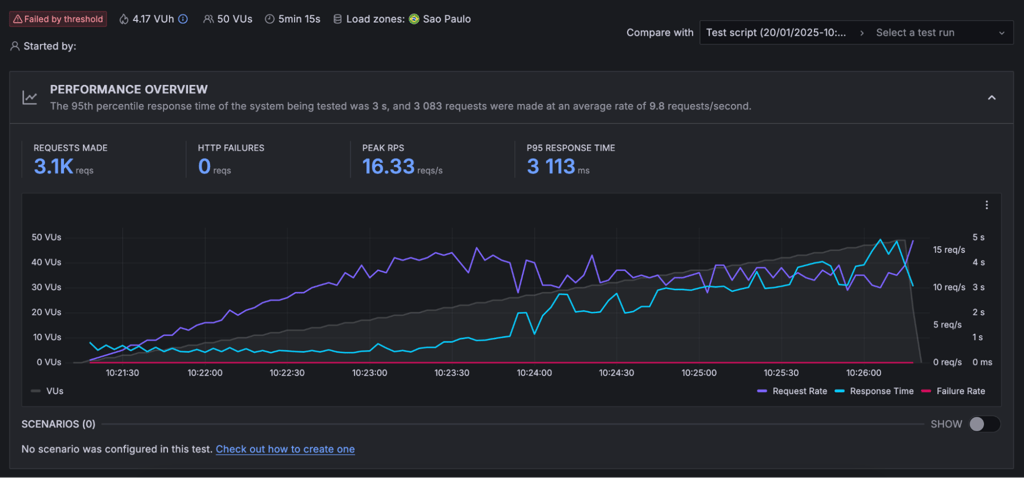1024x478 pixels.
Task: Toggle the VUs legend entry
Action: coord(47,391)
